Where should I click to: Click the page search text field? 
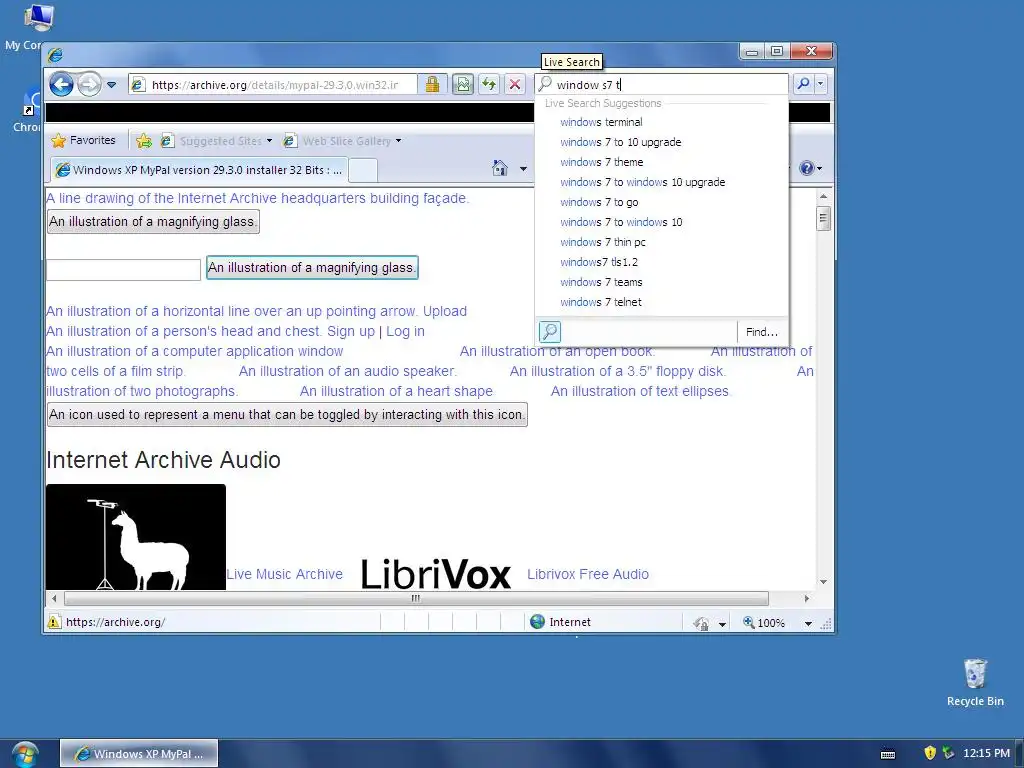click(123, 269)
